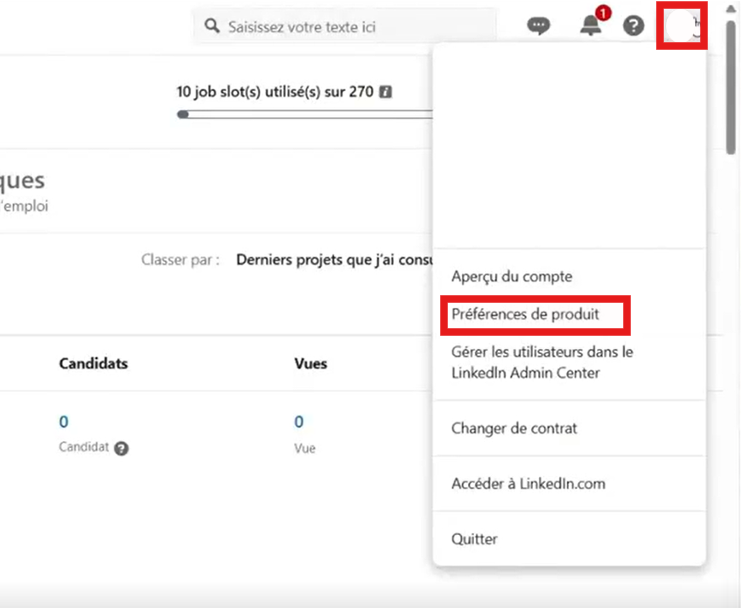741x608 pixels.
Task: Click the profile avatar in the header
Action: [682, 26]
